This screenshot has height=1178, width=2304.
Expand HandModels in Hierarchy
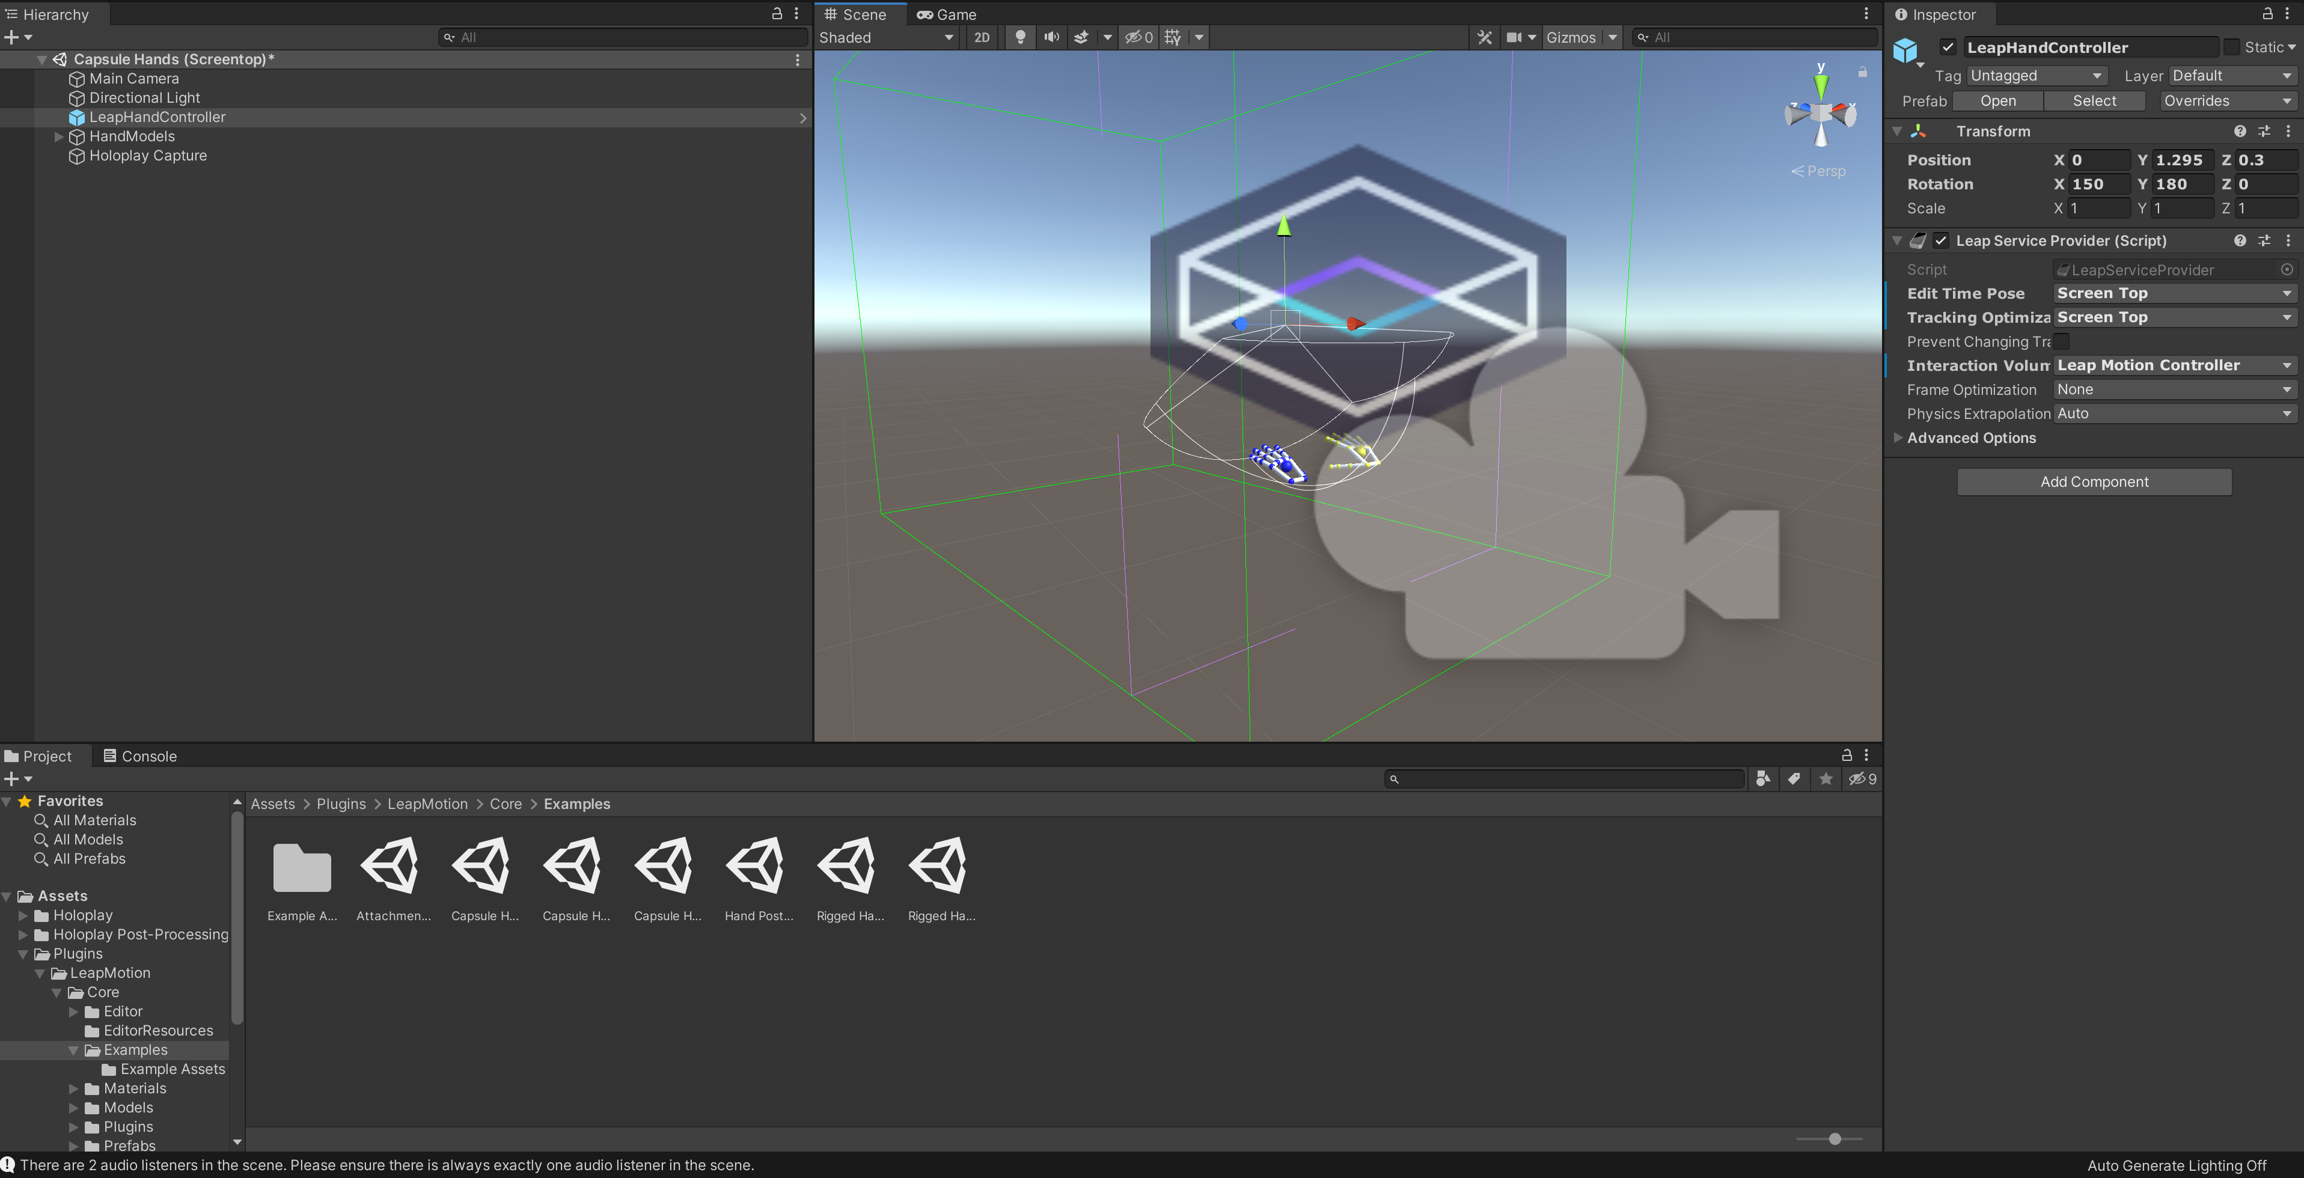pyautogui.click(x=58, y=137)
